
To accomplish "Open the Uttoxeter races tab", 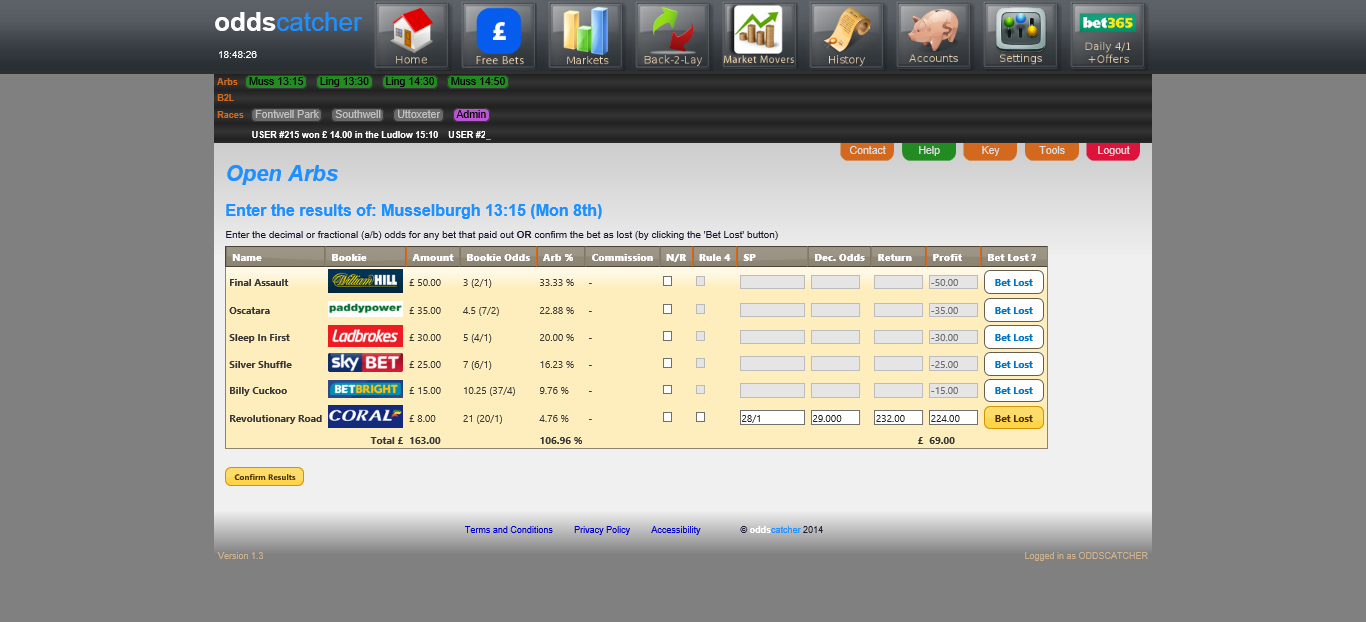I will pos(418,115).
